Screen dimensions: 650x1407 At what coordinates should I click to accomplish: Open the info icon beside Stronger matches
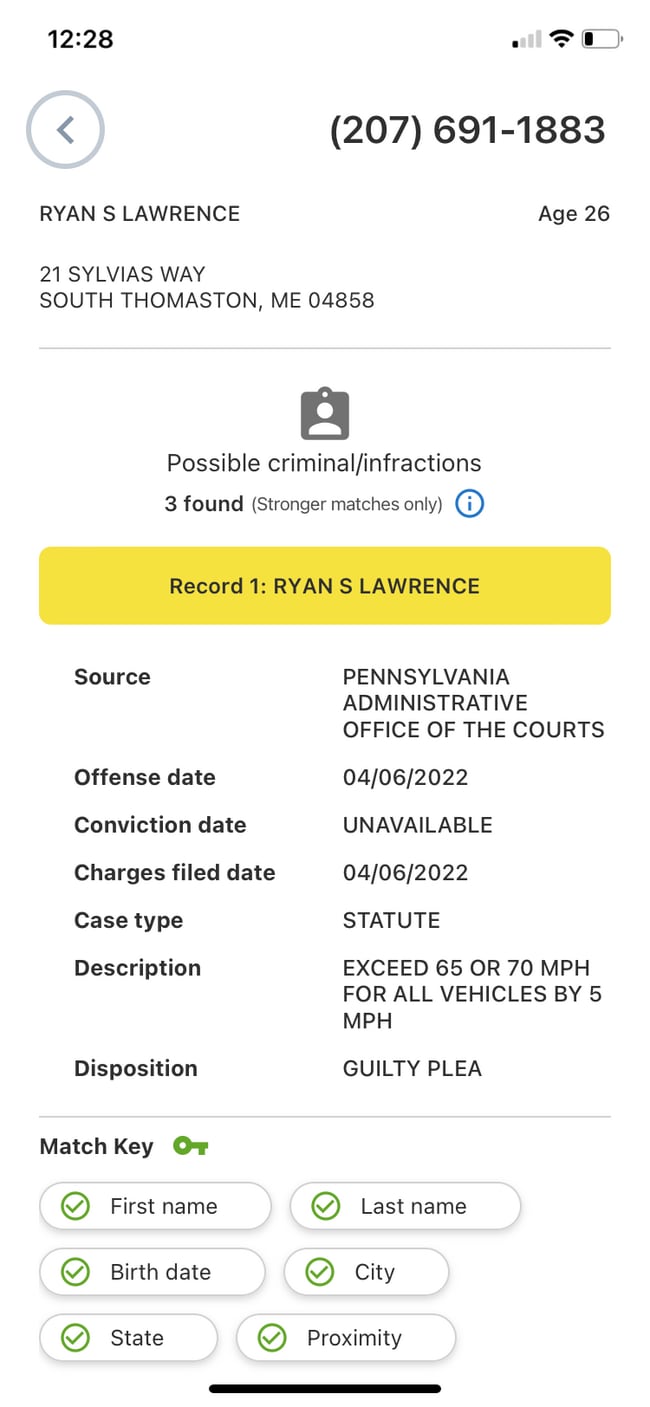point(469,504)
